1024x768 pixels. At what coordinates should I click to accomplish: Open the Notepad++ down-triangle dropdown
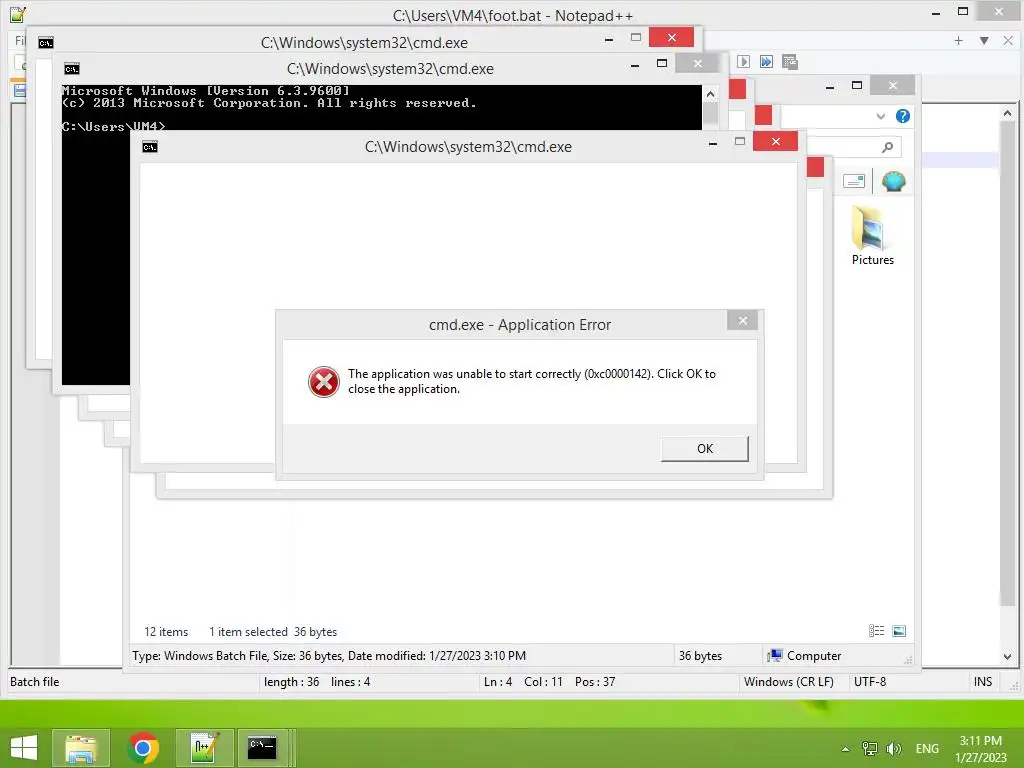tap(984, 40)
